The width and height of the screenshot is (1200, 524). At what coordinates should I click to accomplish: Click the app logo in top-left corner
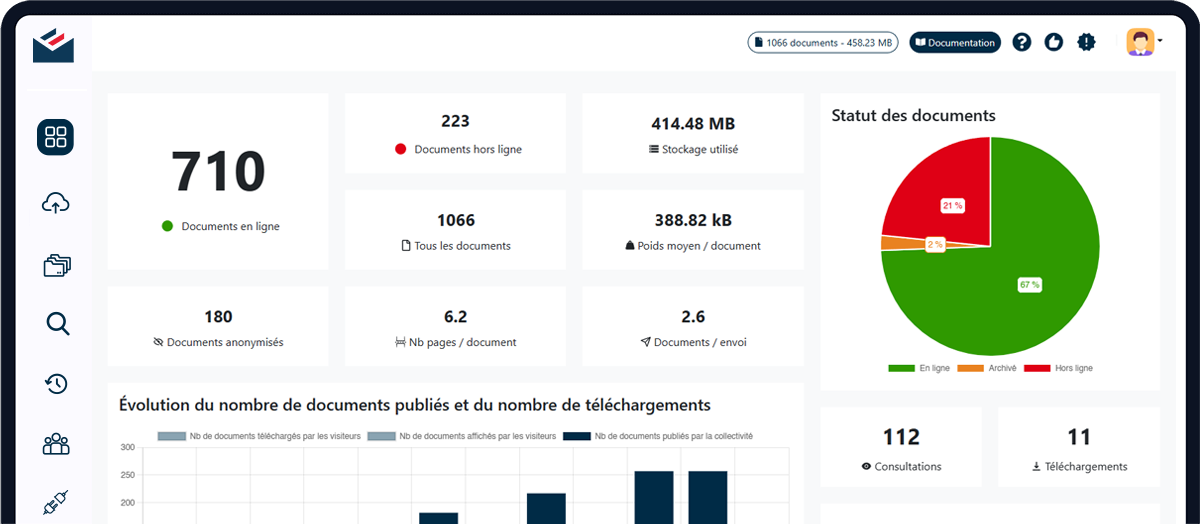pyautogui.click(x=53, y=45)
